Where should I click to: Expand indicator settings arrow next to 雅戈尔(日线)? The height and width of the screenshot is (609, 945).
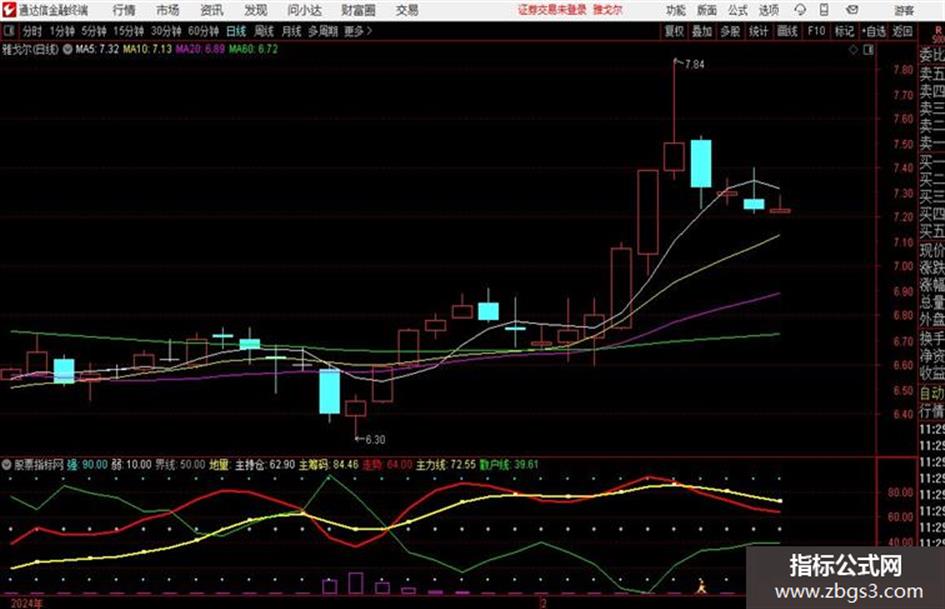pyautogui.click(x=68, y=49)
